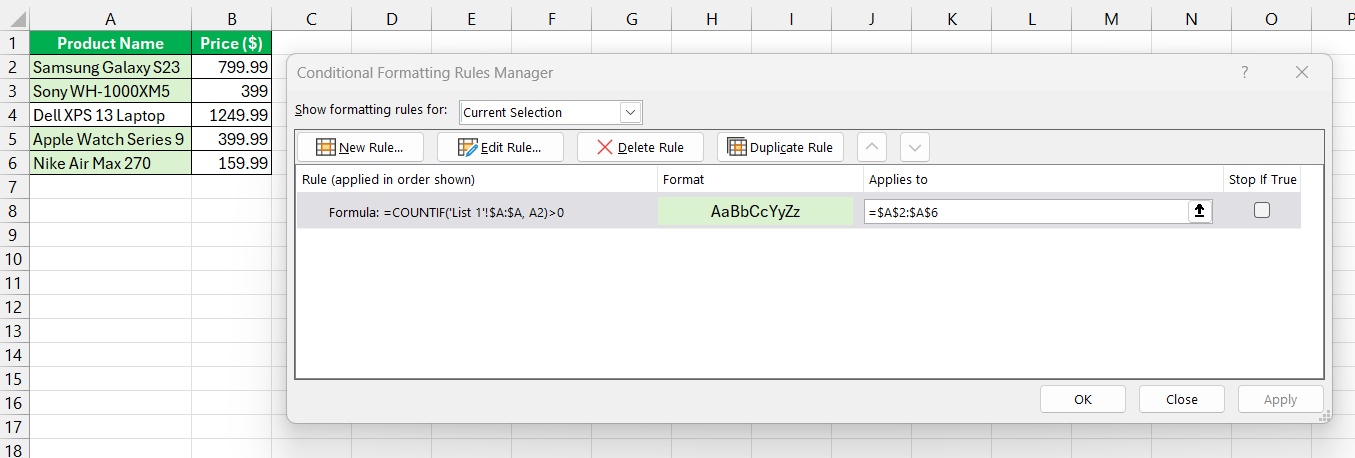
Task: Select the 399.99 price cell
Action: click(x=232, y=139)
